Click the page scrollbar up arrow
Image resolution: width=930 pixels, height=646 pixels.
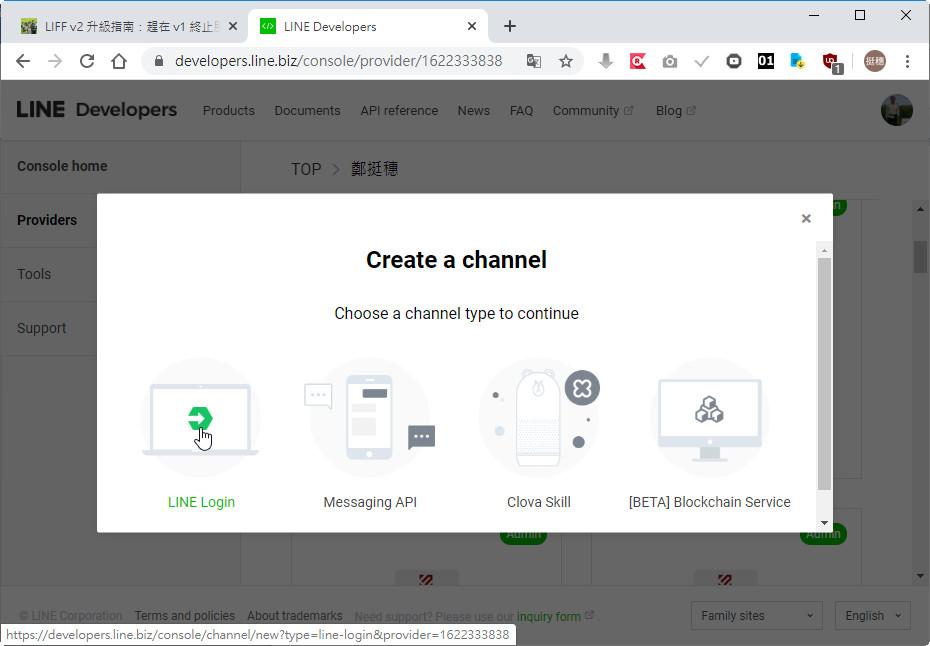[x=920, y=209]
